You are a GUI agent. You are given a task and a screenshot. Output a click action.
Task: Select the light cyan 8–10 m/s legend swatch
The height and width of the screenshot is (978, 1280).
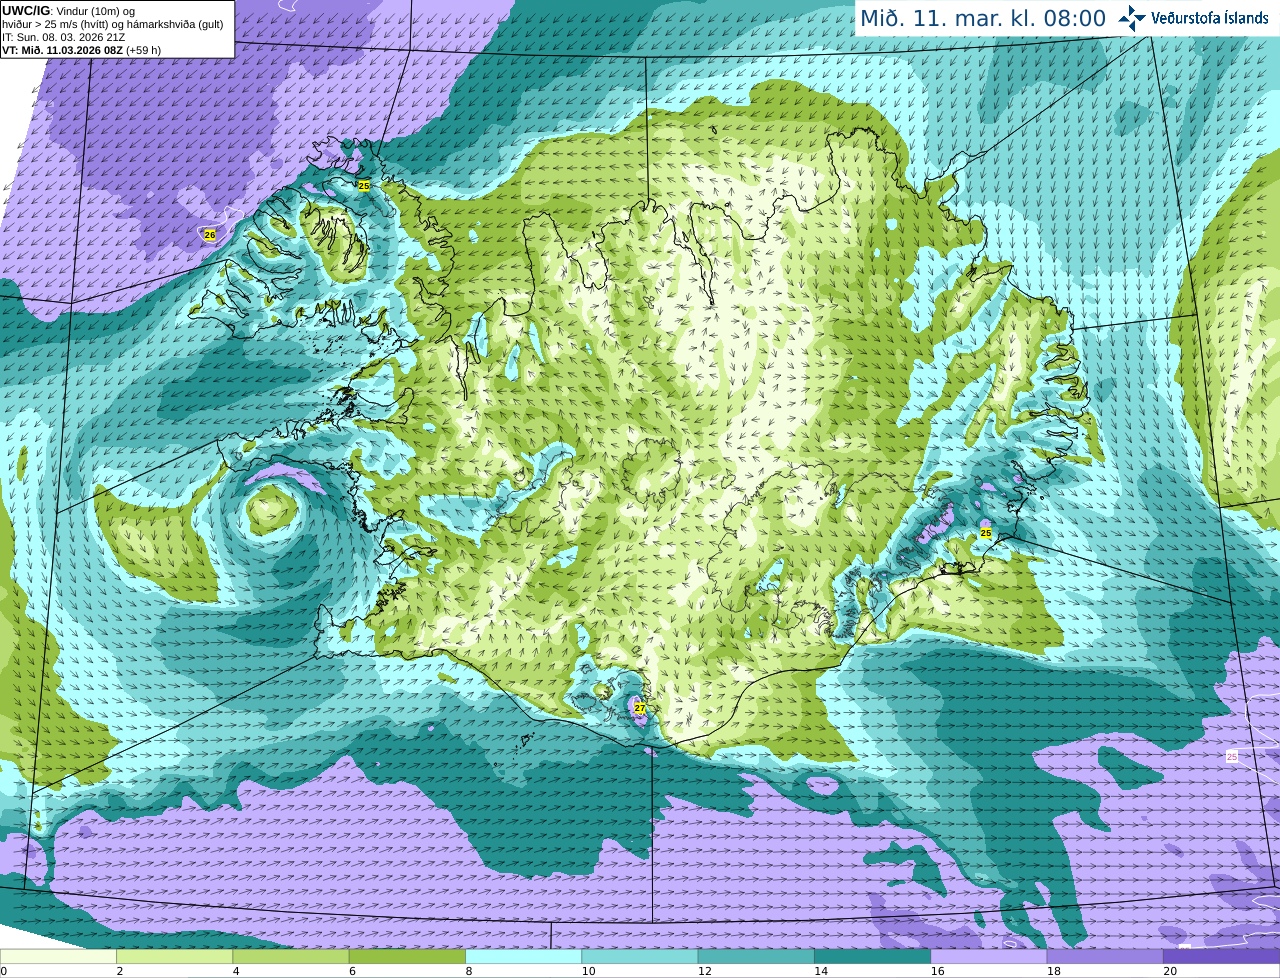pyautogui.click(x=523, y=956)
